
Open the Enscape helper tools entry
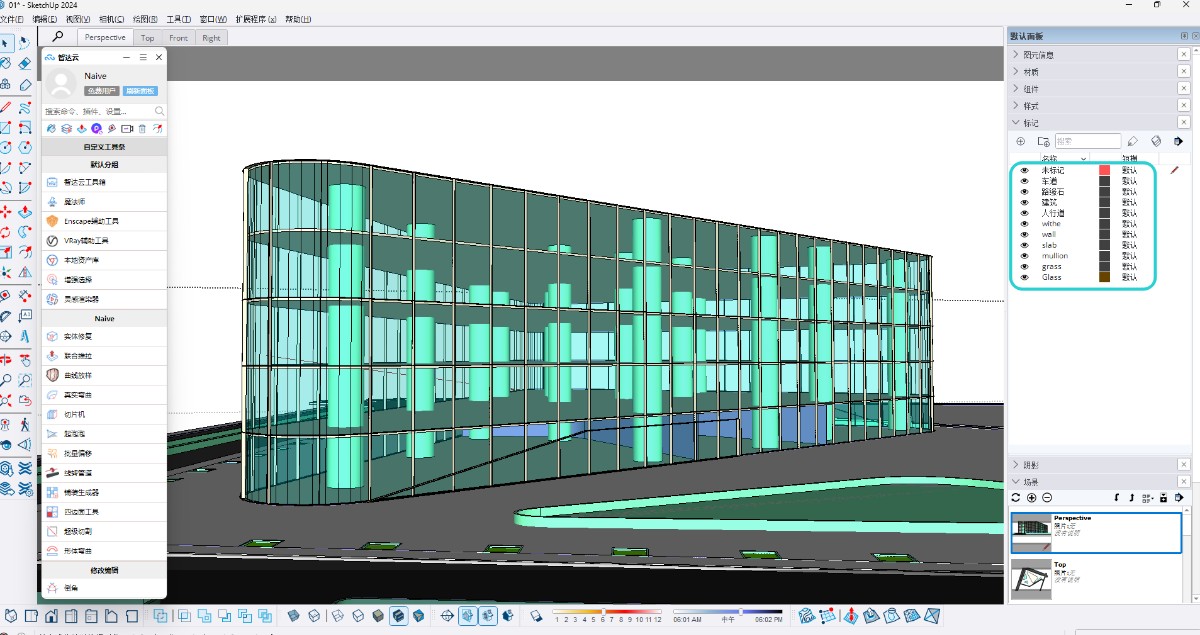(104, 221)
